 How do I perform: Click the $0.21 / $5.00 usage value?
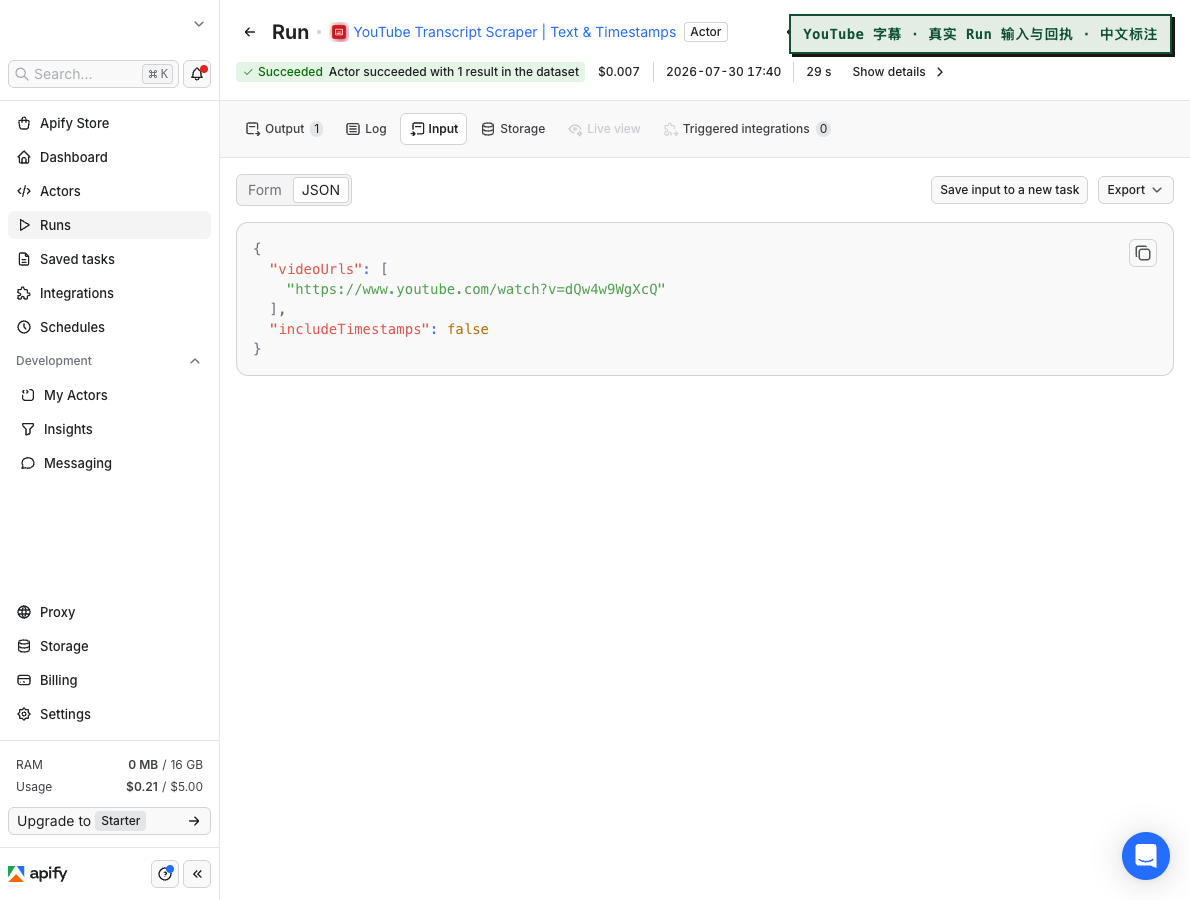coord(164,787)
